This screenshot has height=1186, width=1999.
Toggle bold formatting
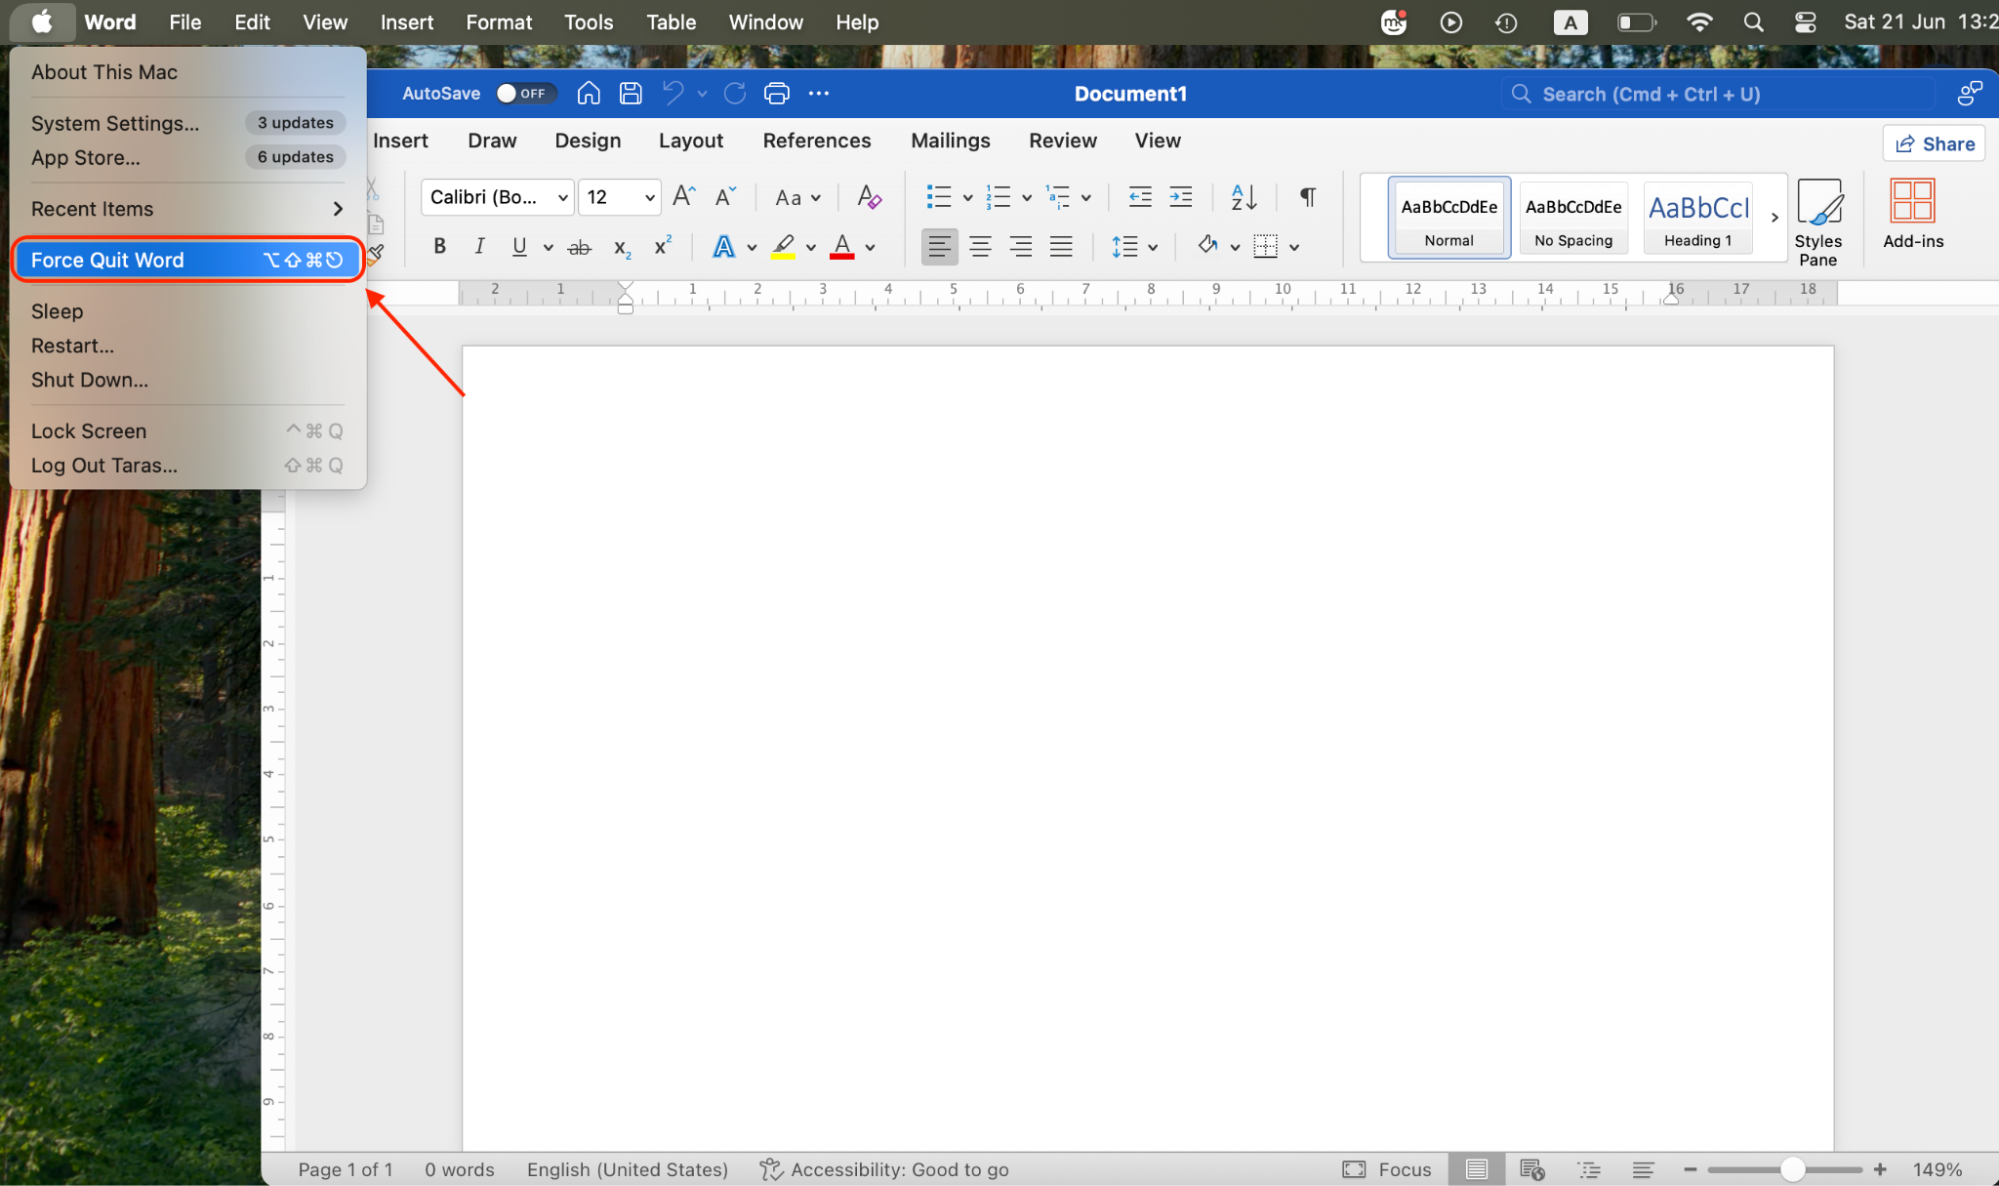point(439,246)
